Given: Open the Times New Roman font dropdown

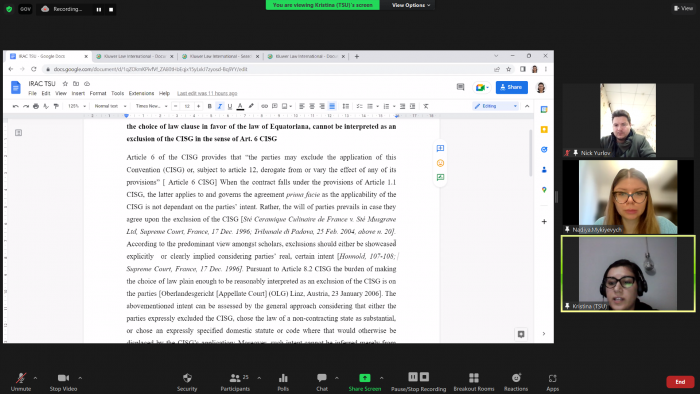Looking at the screenshot, I should pyautogui.click(x=151, y=106).
